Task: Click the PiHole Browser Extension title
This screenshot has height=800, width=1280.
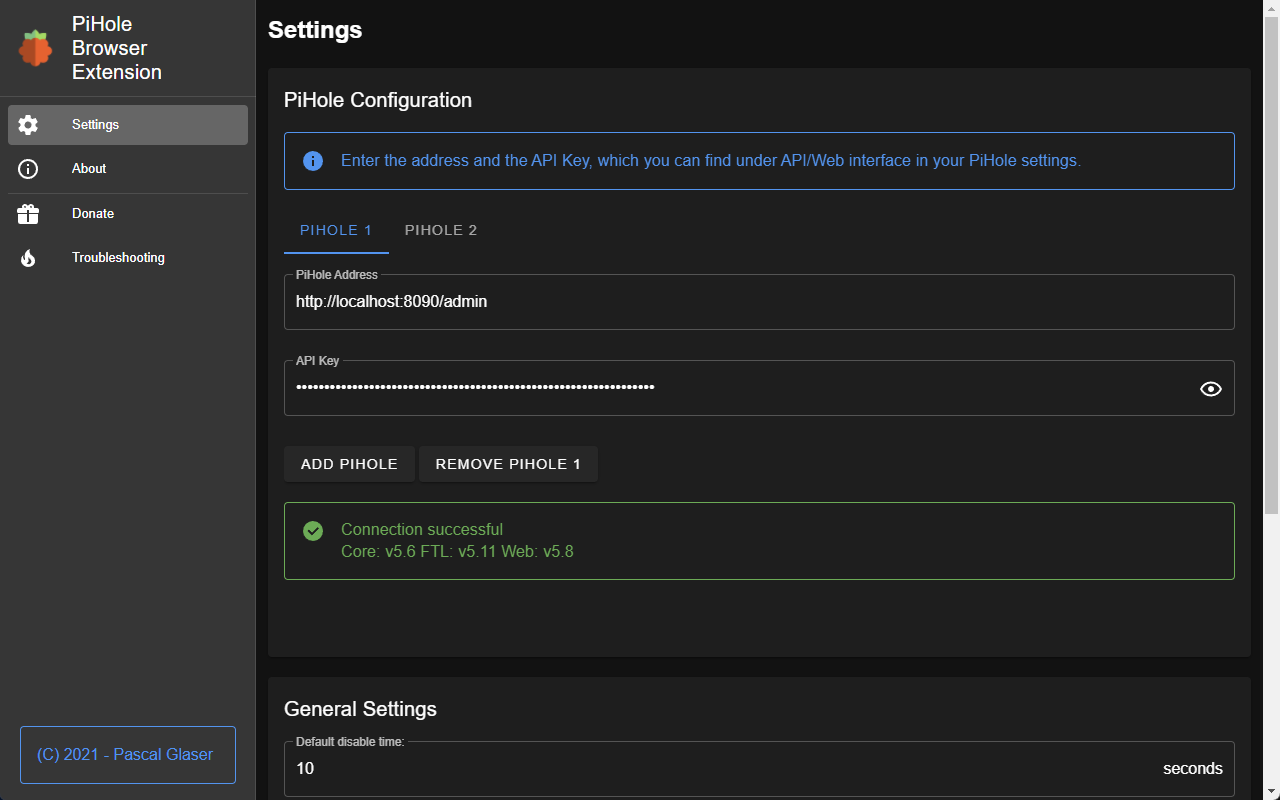Action: (117, 48)
